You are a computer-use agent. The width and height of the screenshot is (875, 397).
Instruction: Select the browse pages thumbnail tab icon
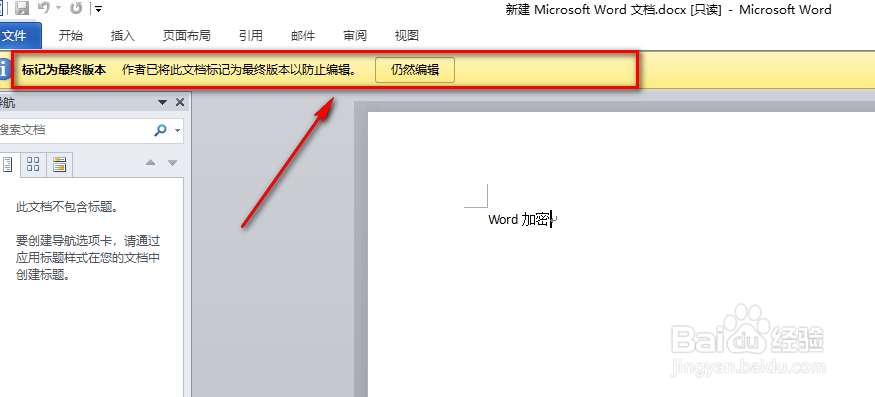(x=33, y=164)
